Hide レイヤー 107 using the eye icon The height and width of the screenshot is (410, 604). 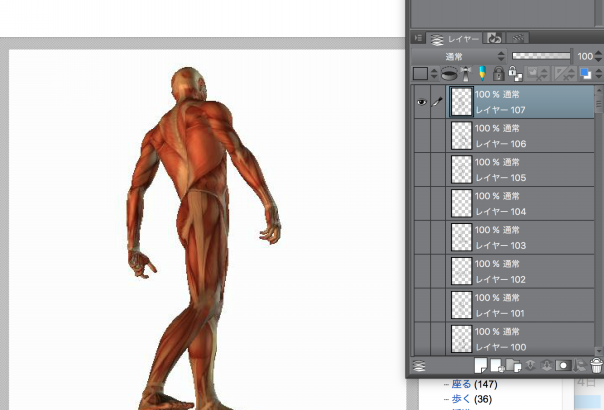pyautogui.click(x=420, y=101)
